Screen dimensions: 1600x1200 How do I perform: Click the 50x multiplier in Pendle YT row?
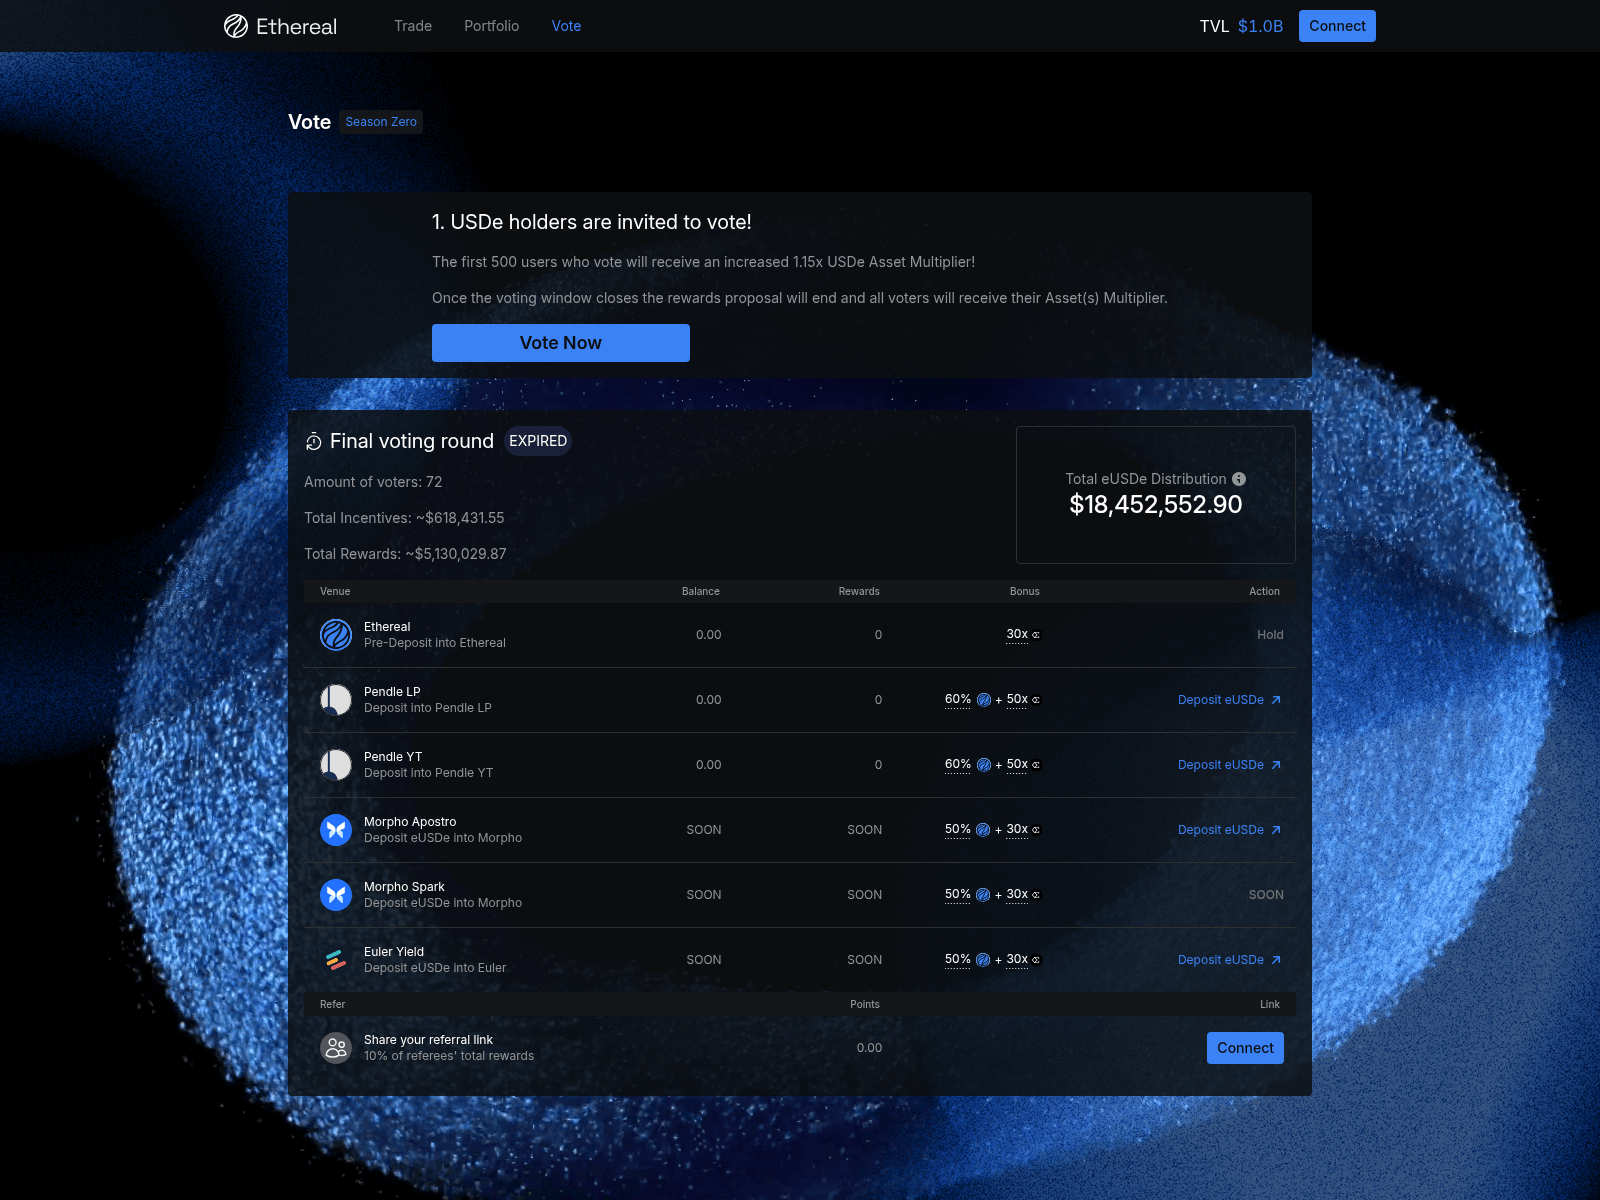point(1017,764)
